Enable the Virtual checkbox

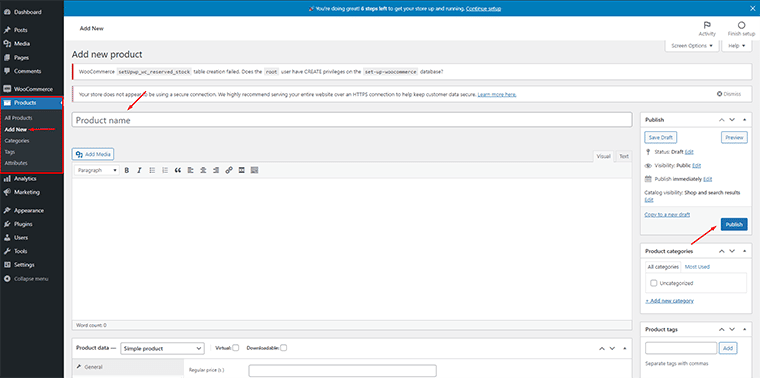pos(236,347)
